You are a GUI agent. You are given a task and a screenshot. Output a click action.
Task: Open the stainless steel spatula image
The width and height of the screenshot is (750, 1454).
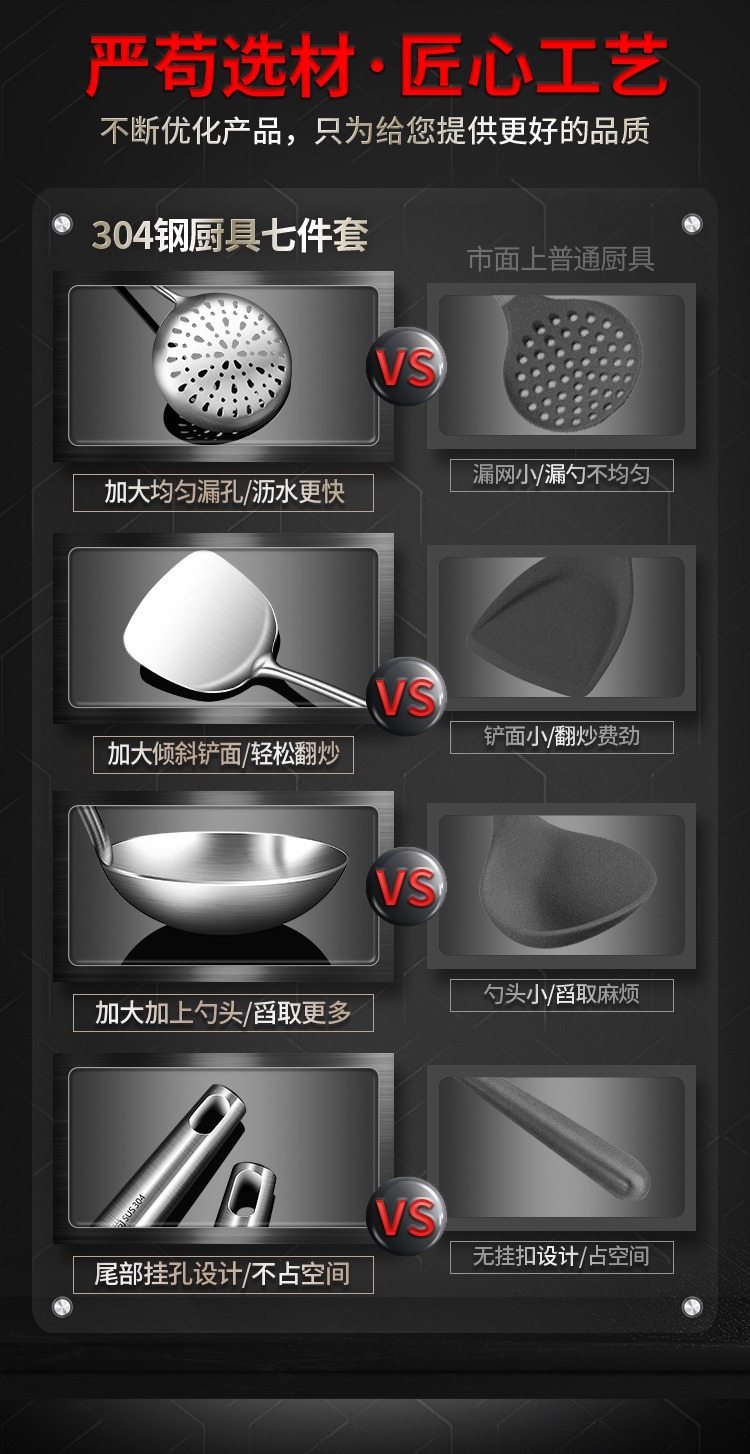(223, 628)
